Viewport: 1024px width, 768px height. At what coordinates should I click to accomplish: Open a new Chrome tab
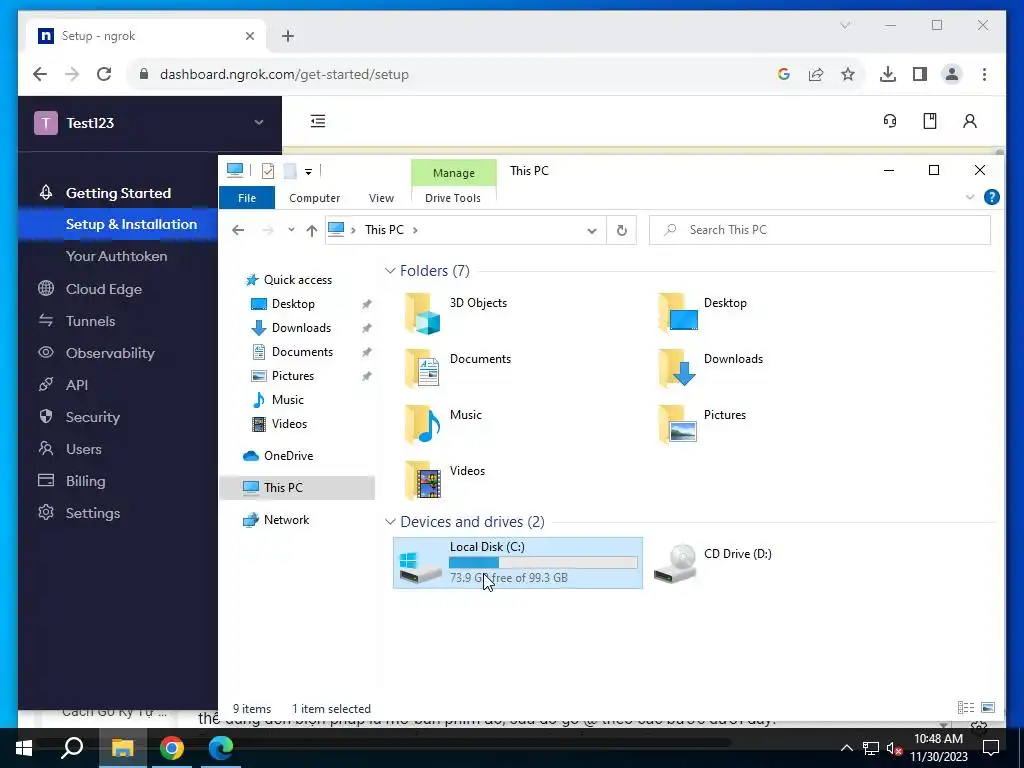(288, 36)
